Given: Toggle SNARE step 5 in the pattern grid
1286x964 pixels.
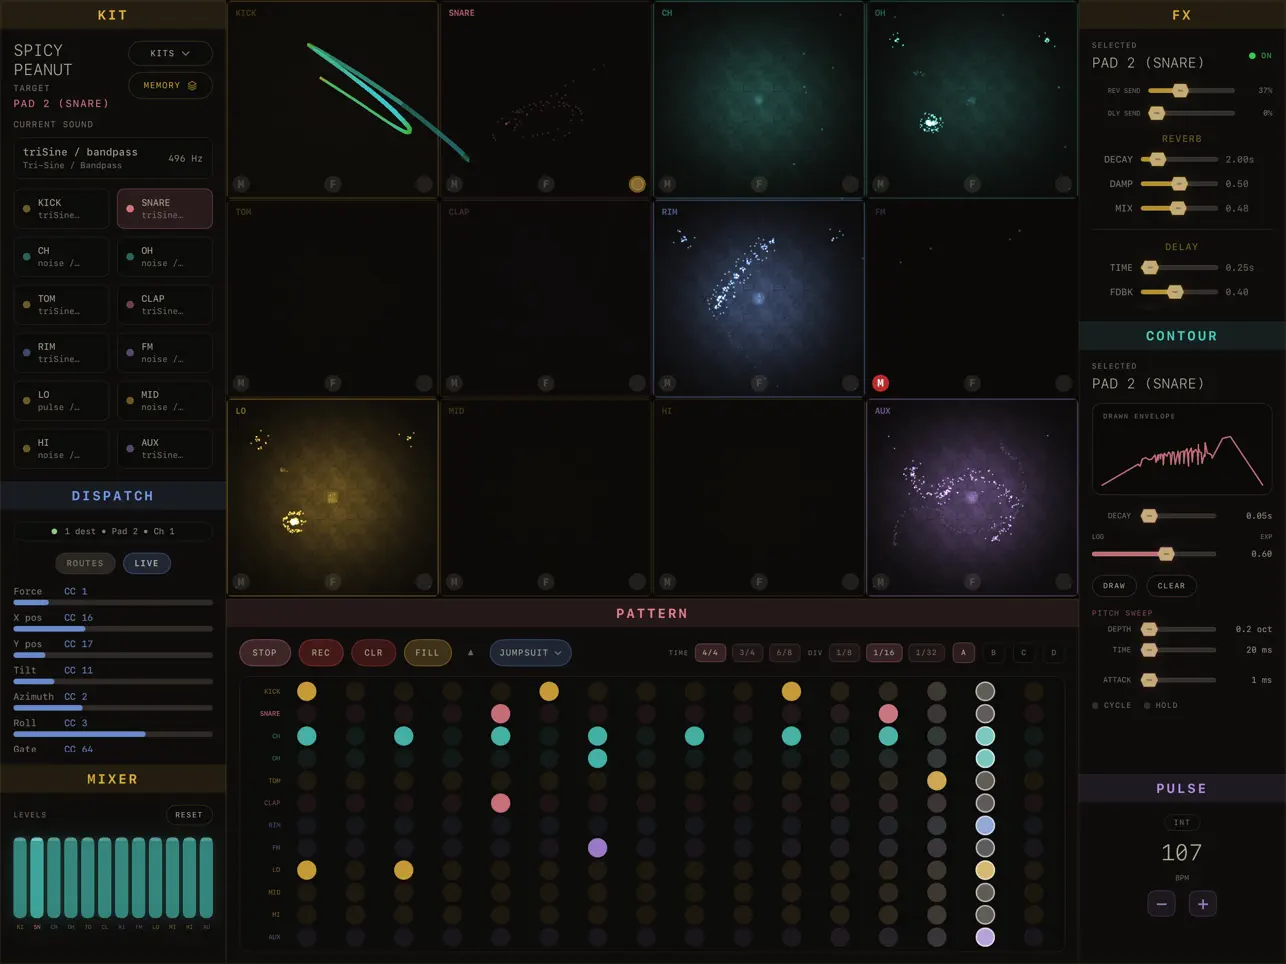Looking at the screenshot, I should [501, 713].
